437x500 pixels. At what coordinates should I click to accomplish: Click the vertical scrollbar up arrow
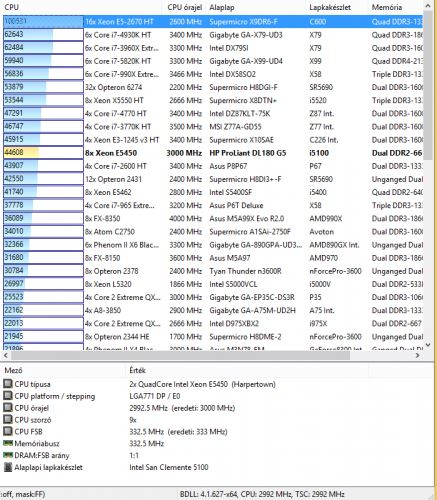(x=428, y=6)
